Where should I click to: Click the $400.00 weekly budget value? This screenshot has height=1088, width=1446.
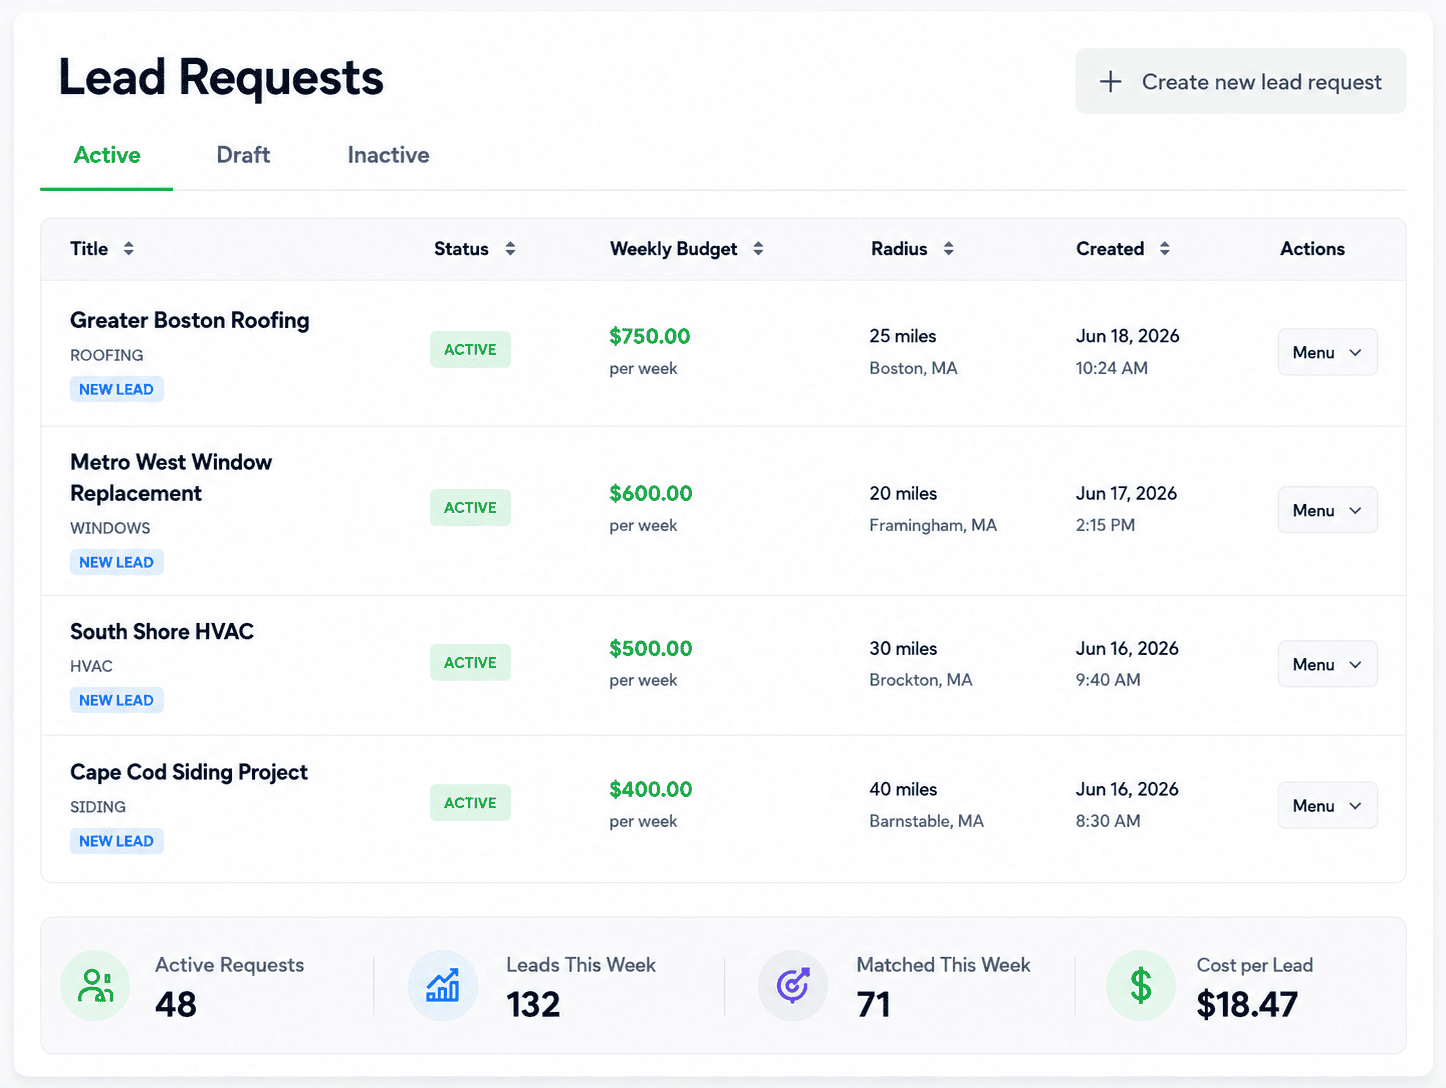point(651,789)
